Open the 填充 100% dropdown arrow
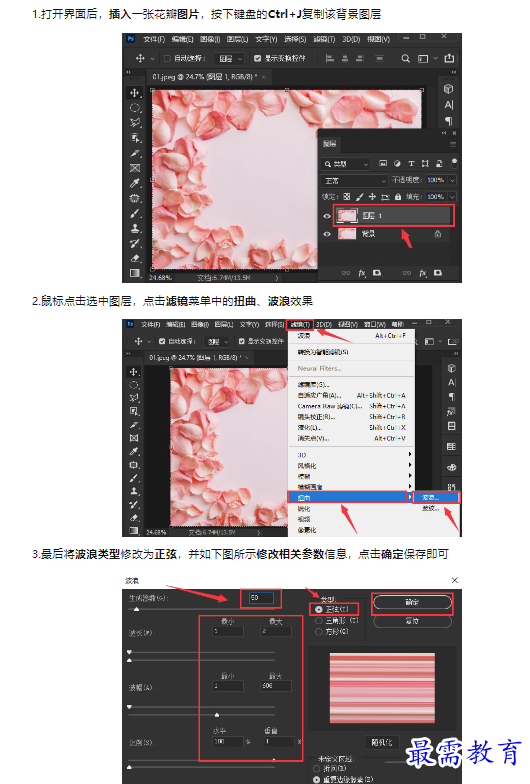The height and width of the screenshot is (784, 530). tap(452, 197)
